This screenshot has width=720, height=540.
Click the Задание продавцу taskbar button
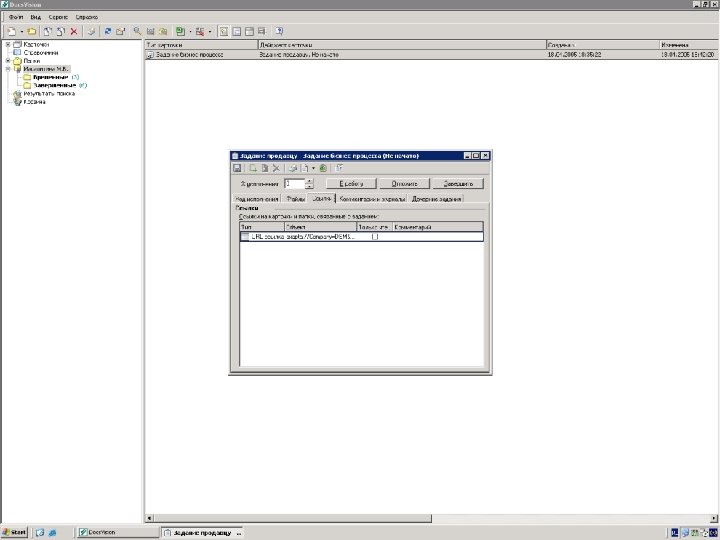(x=202, y=533)
